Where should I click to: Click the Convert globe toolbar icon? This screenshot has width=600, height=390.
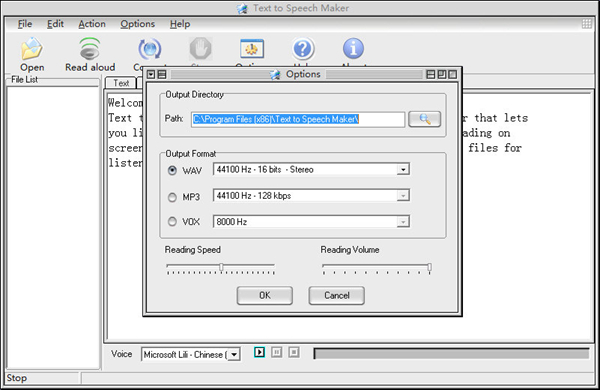[x=150, y=49]
